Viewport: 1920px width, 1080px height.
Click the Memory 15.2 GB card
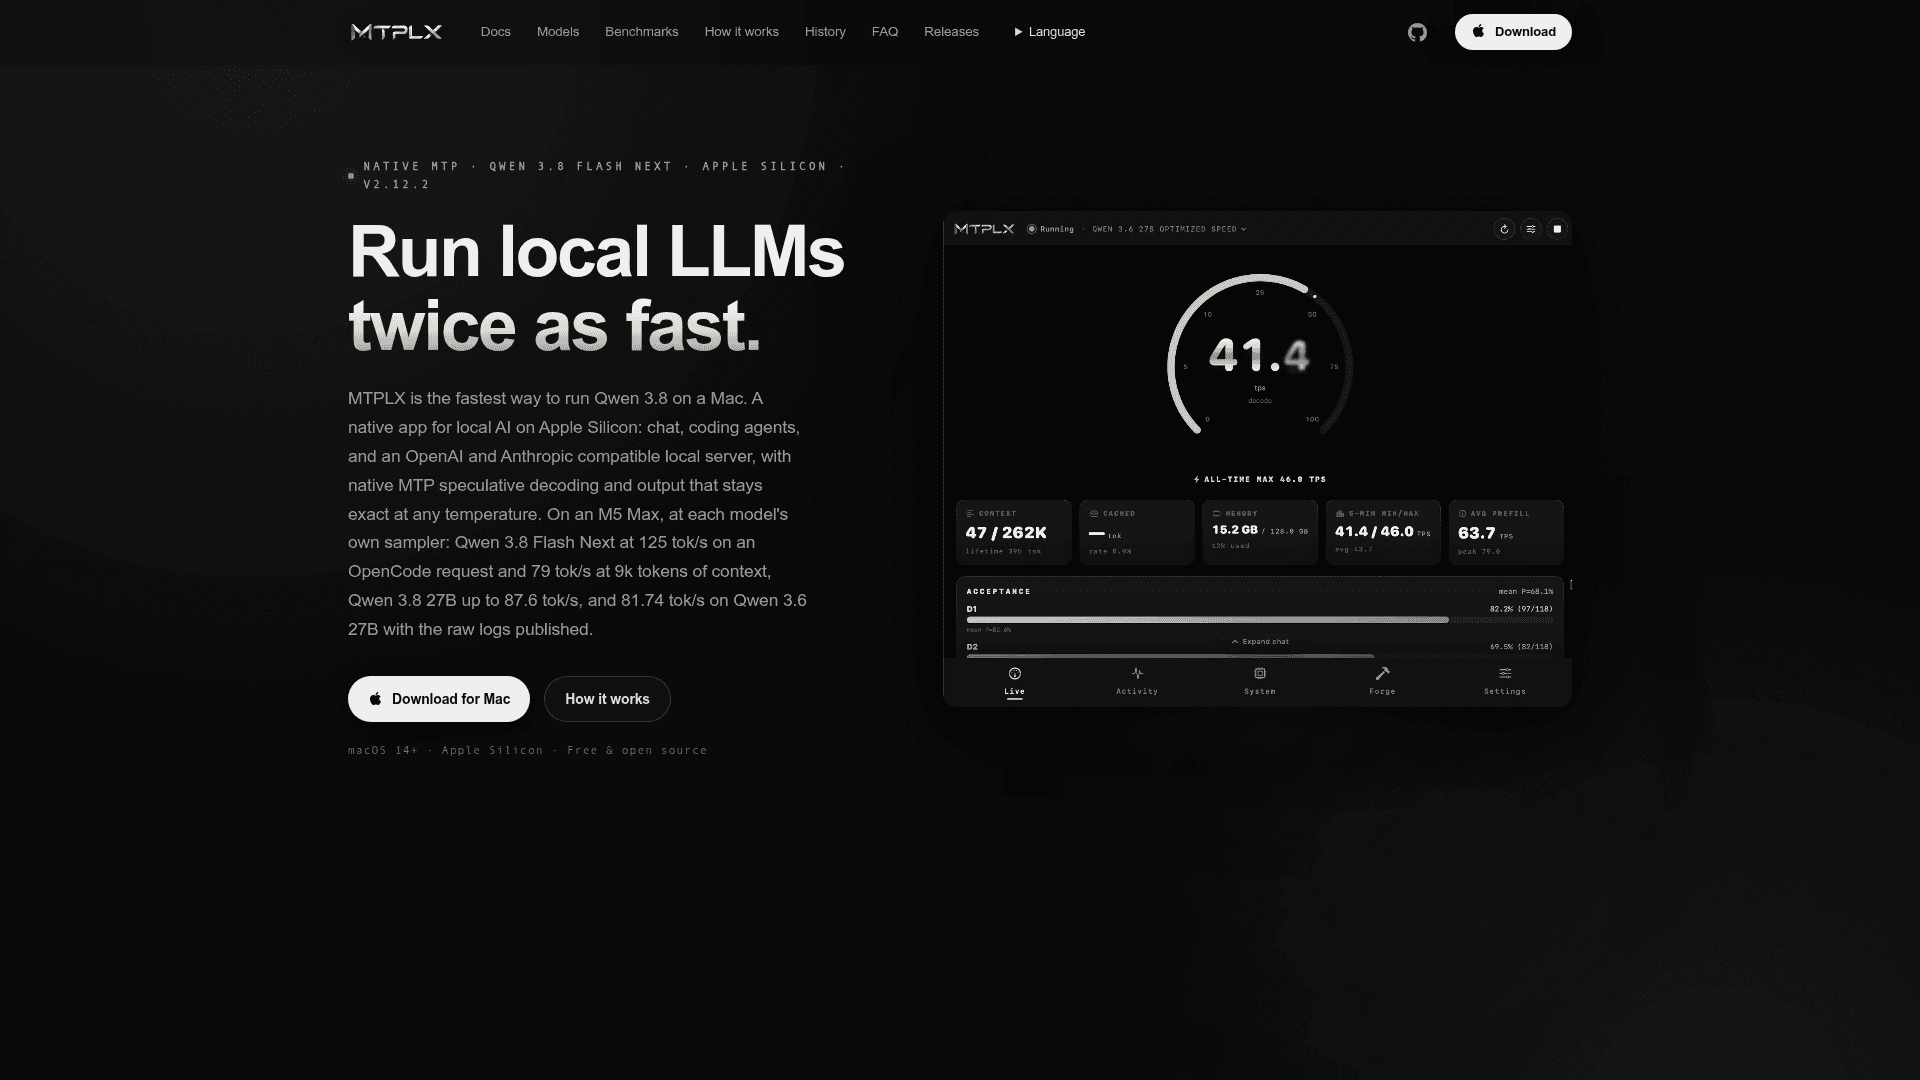[x=1260, y=532]
